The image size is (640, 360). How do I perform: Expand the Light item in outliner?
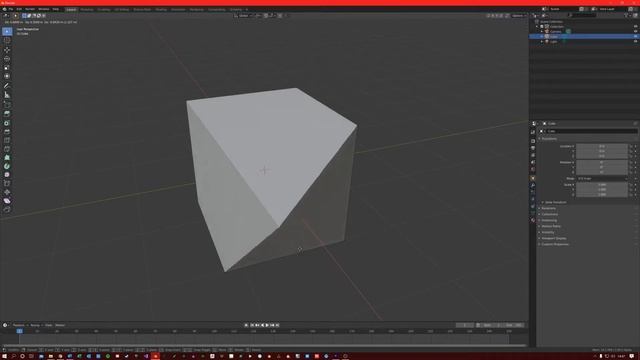click(542, 41)
